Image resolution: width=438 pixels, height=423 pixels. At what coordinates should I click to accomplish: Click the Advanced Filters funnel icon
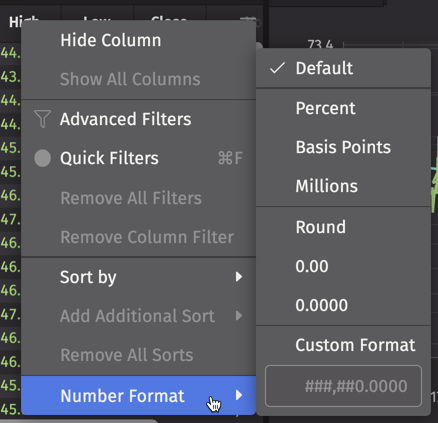42,119
